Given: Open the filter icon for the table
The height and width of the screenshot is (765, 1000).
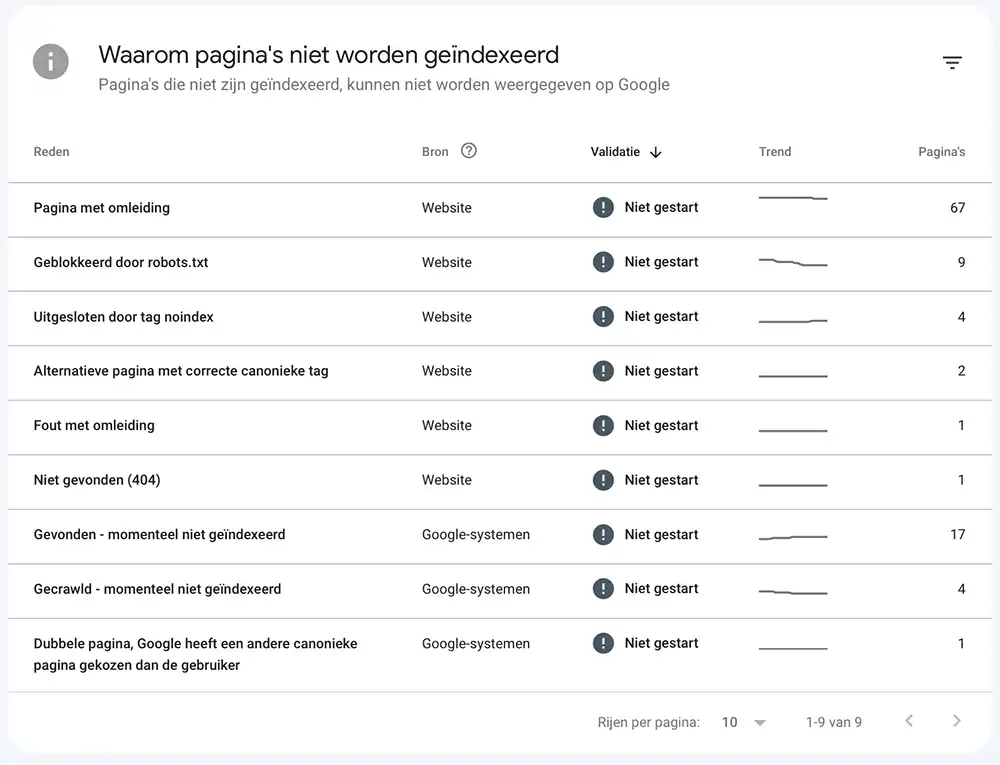Looking at the screenshot, I should click(x=952, y=62).
